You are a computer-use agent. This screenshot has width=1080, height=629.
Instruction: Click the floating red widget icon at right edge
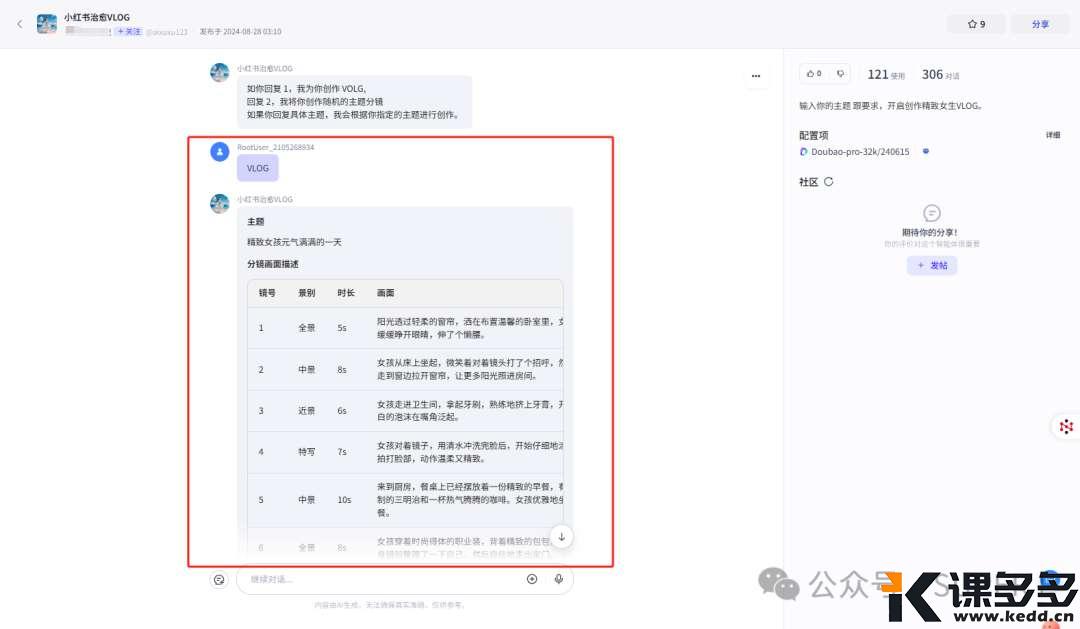tap(1066, 427)
